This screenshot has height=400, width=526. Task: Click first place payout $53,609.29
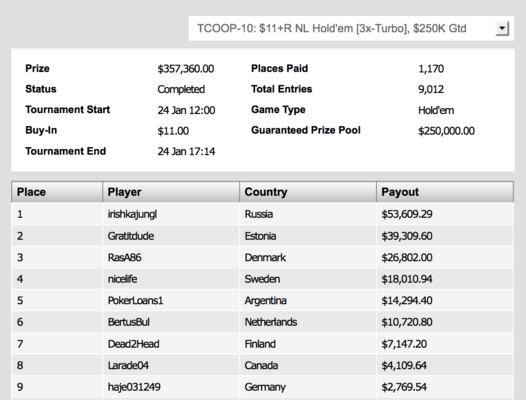pyautogui.click(x=407, y=214)
